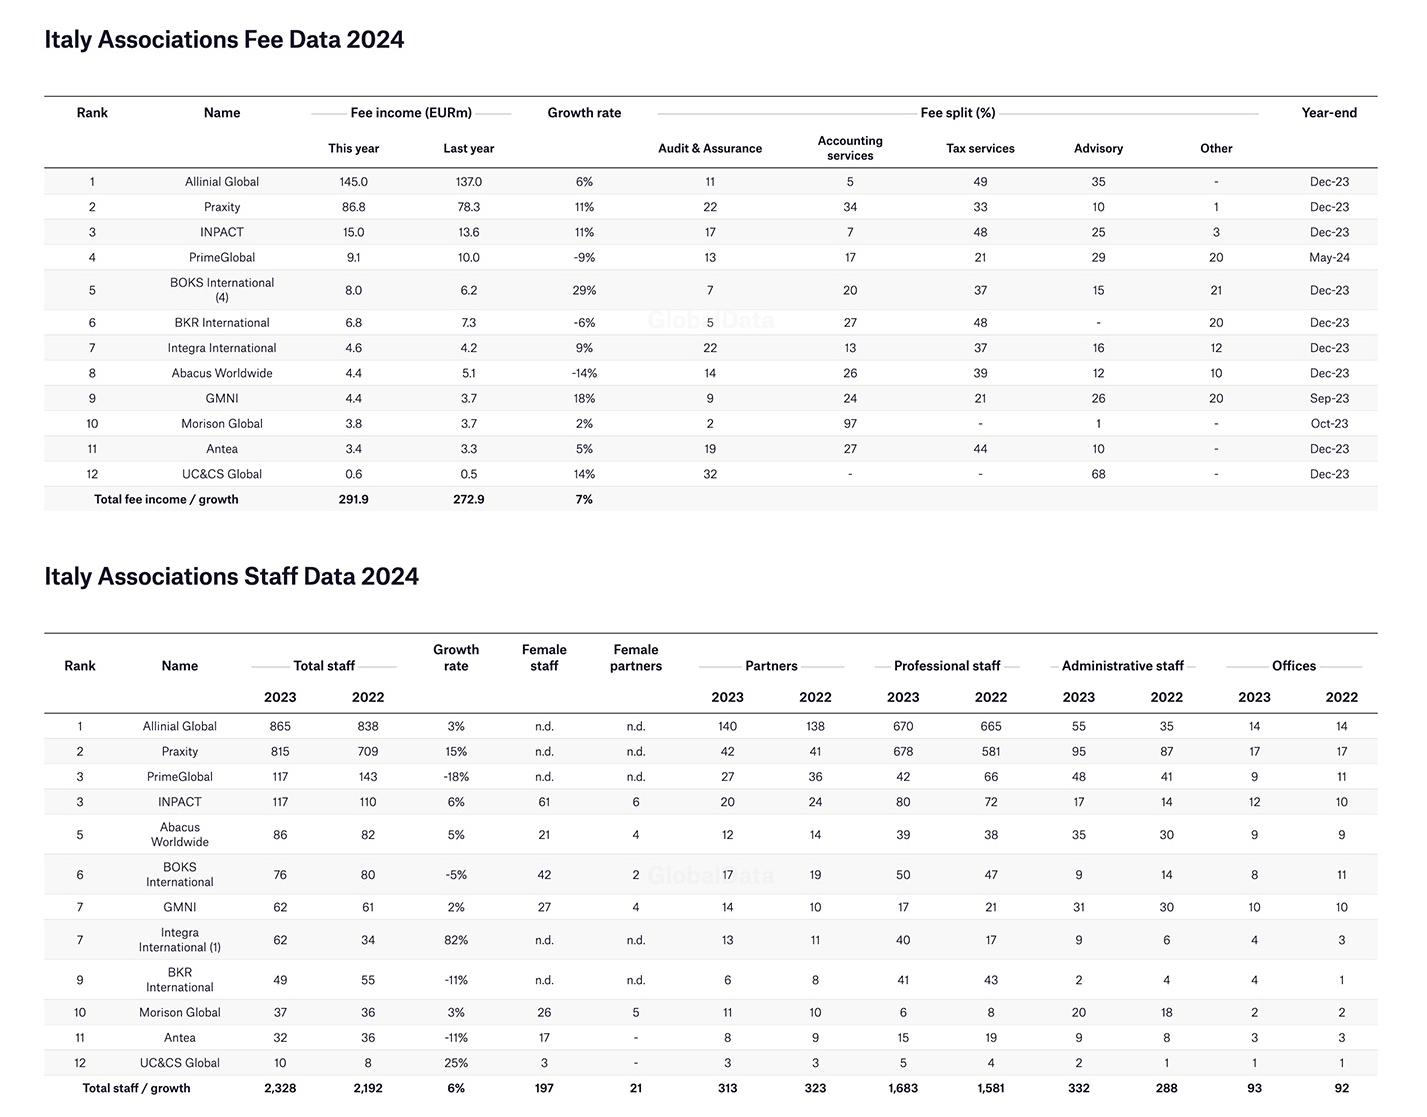Click the Audit & Assurance column header

point(710,149)
